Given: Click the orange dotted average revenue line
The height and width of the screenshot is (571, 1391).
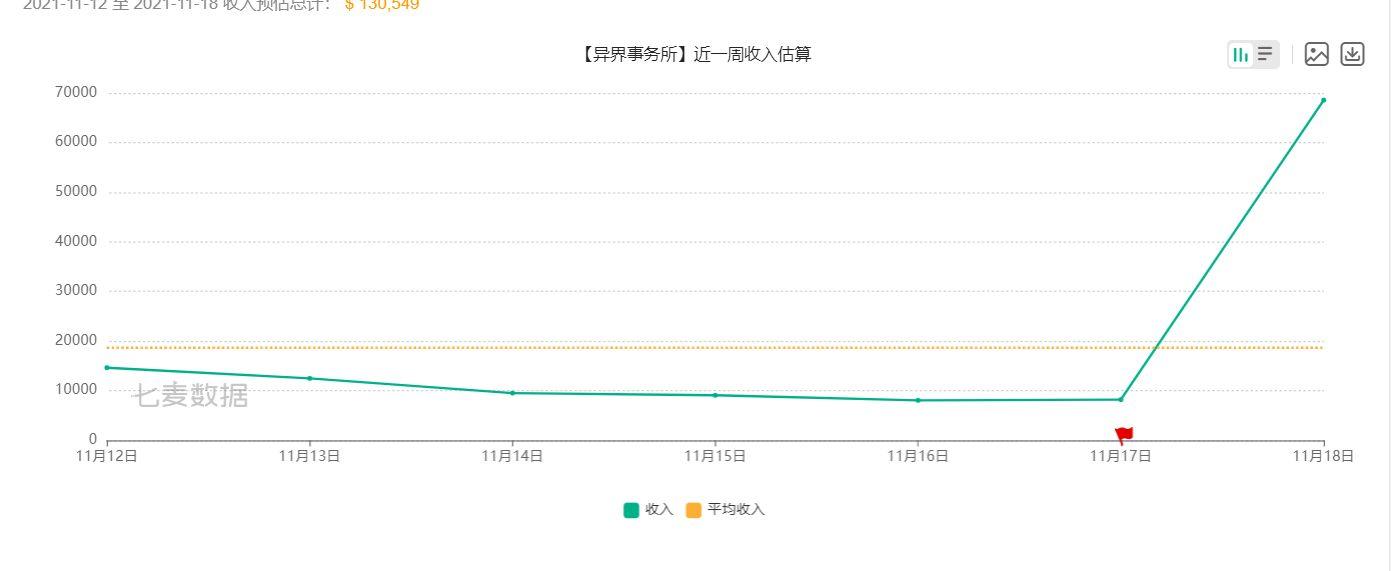Looking at the screenshot, I should point(600,347).
